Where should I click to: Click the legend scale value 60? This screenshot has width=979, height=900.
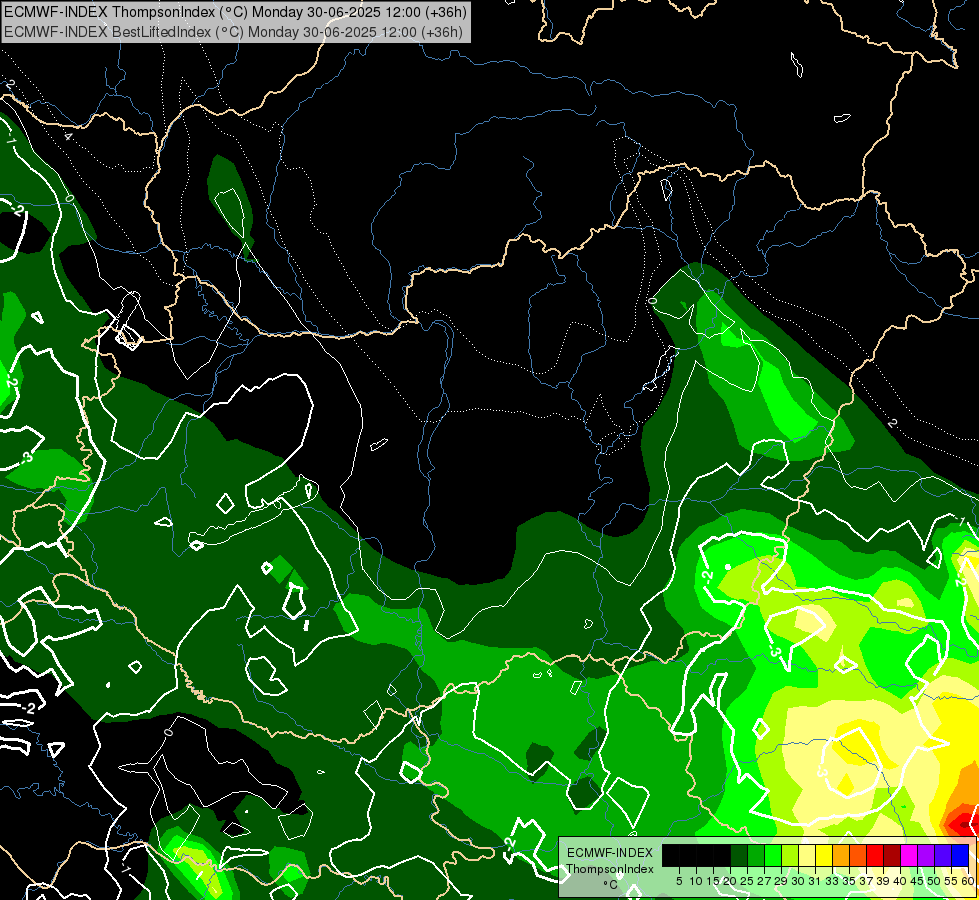[x=968, y=881]
